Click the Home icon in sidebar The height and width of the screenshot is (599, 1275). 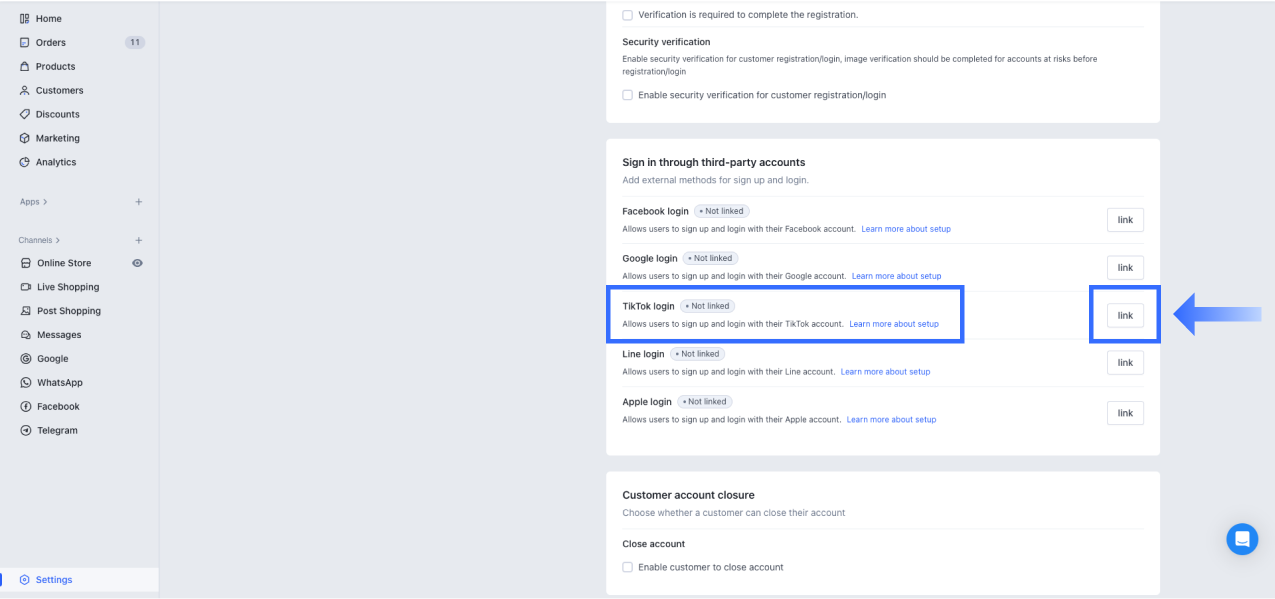point(24,19)
